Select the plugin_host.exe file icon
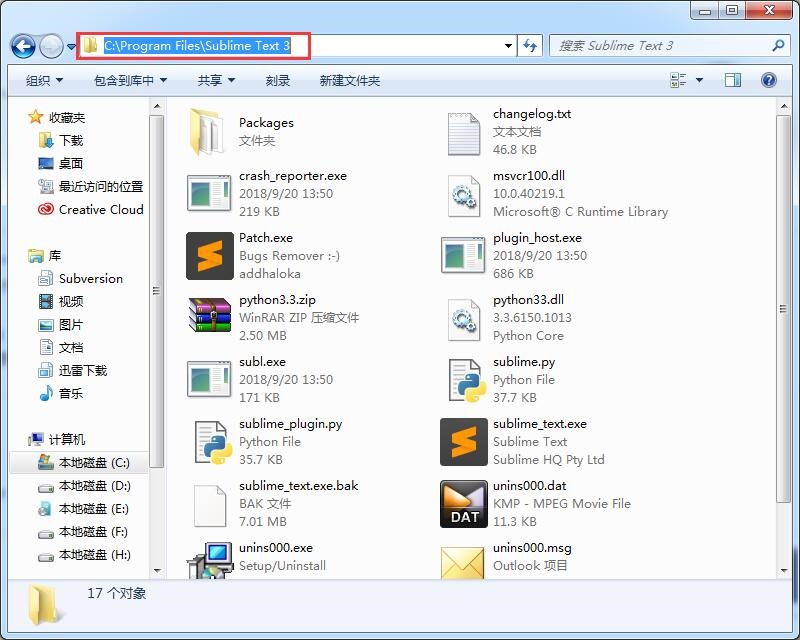This screenshot has width=800, height=640. 463,255
